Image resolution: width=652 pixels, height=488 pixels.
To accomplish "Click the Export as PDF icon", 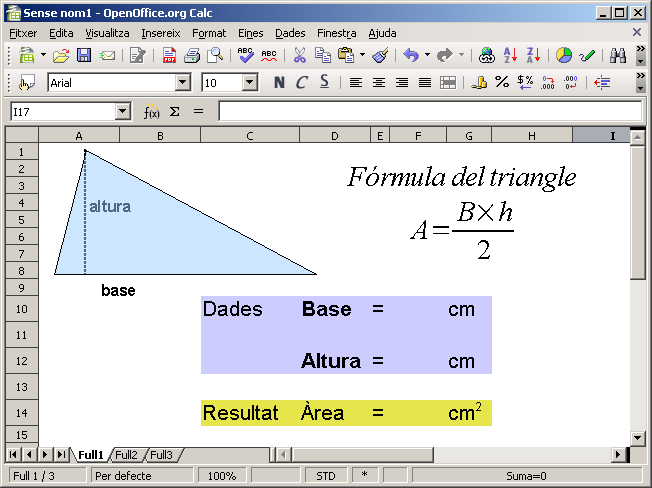I will (169, 56).
